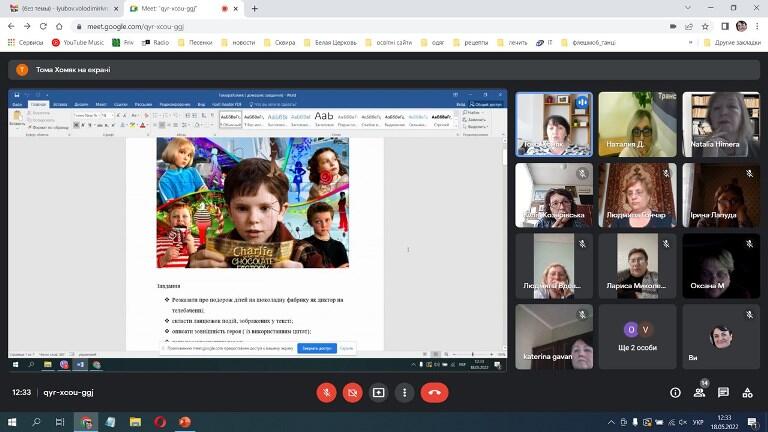Leave the call with red hang-up button
This screenshot has height=432, width=768.
coord(434,392)
